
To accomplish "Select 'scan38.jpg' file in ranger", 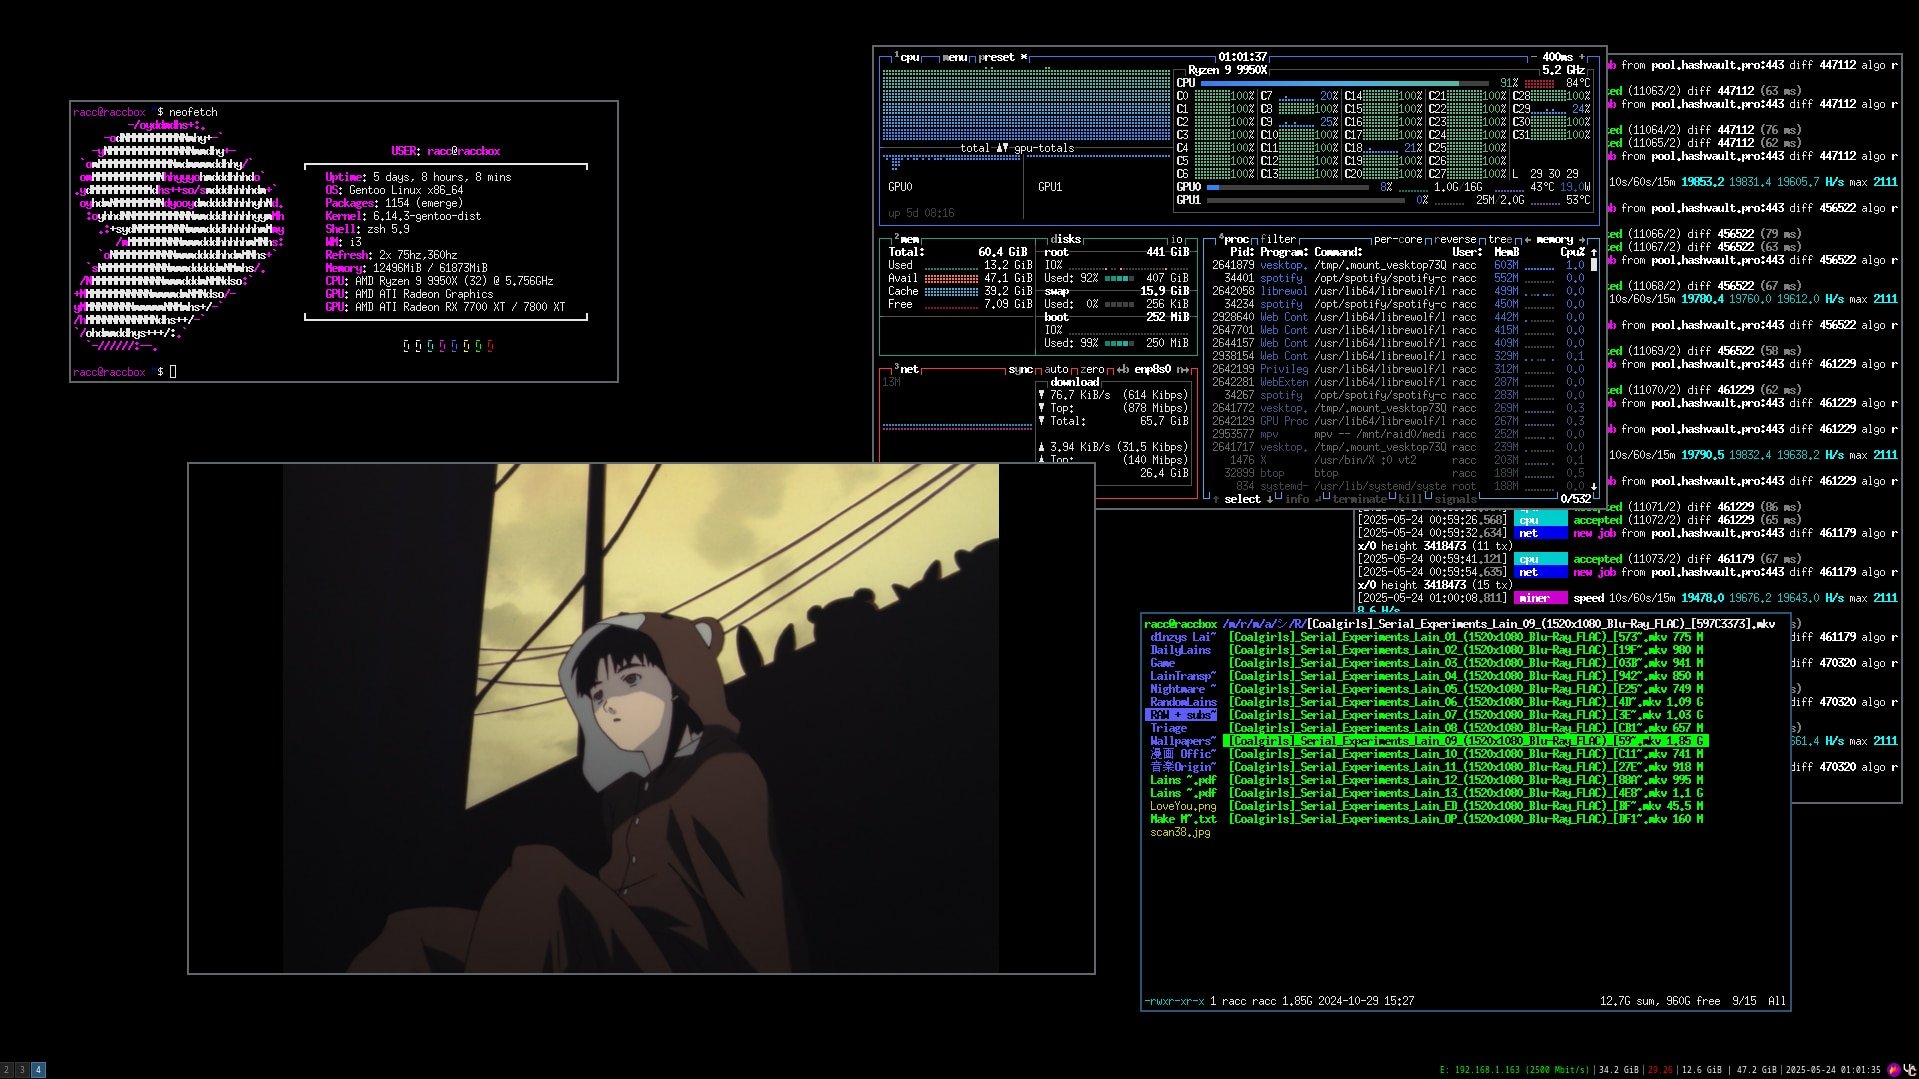I will click(1180, 832).
